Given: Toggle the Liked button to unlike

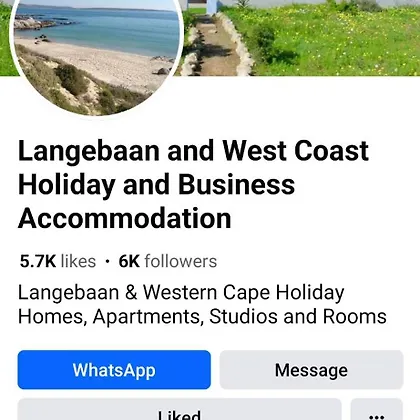Looking at the screenshot, I should (x=179, y=409).
